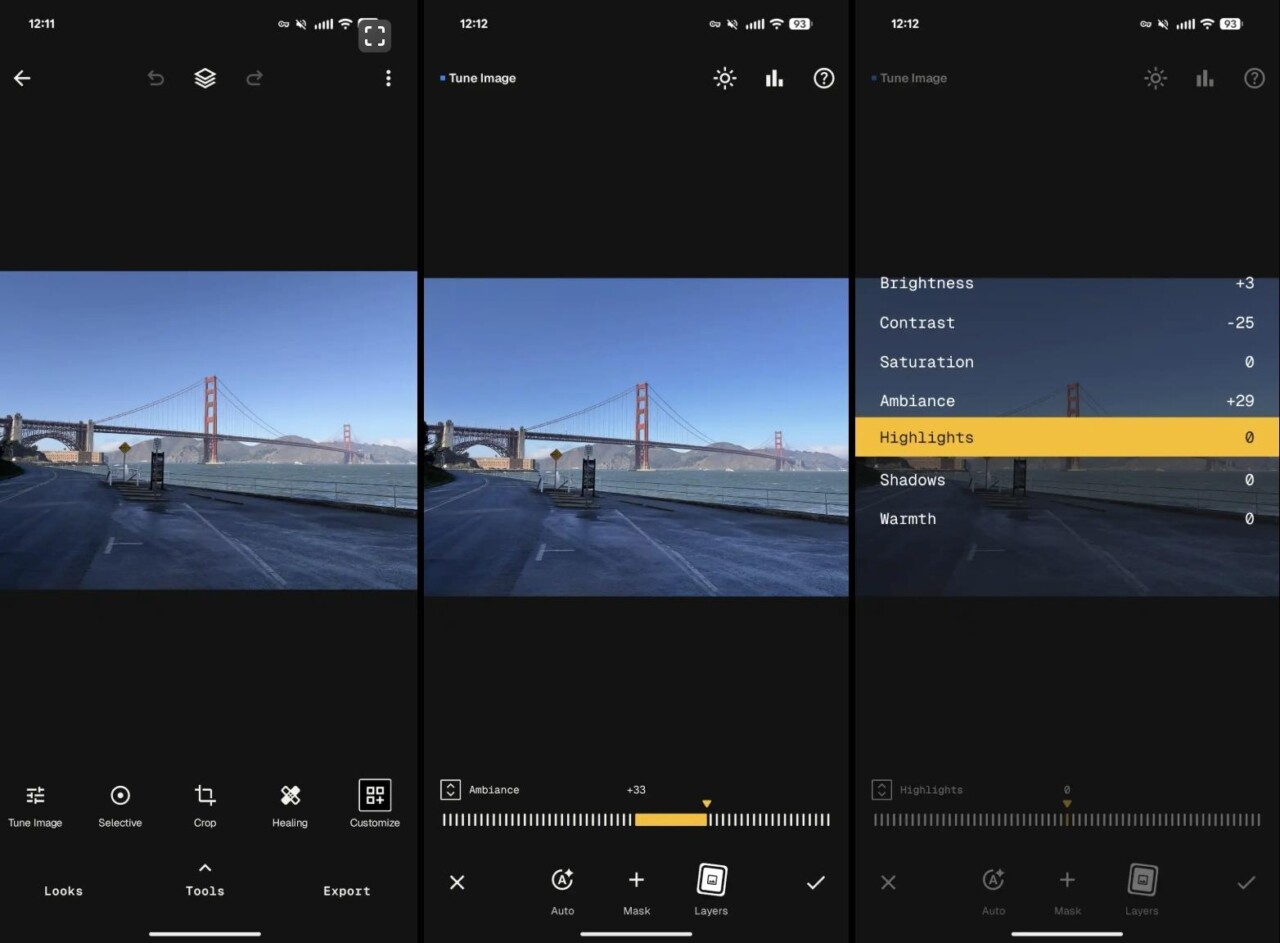
Task: Tap dimmed checkmark in right screen
Action: (1246, 882)
